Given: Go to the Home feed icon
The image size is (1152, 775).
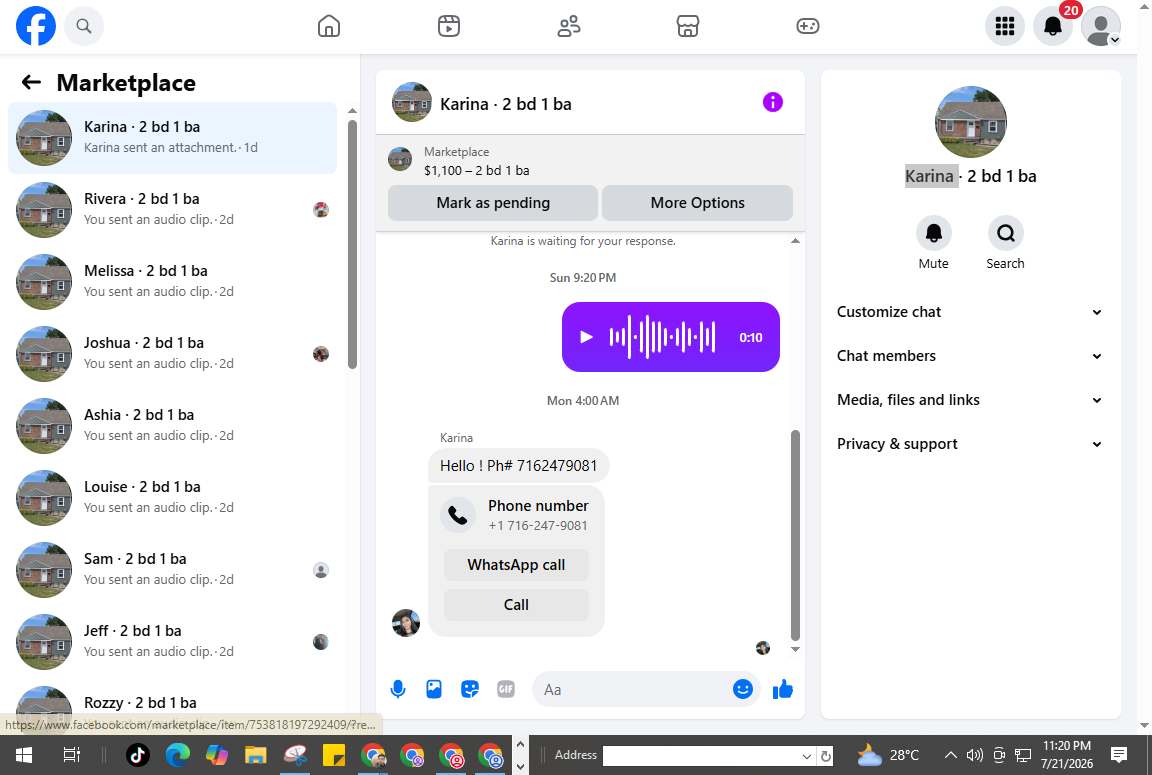Looking at the screenshot, I should (328, 26).
